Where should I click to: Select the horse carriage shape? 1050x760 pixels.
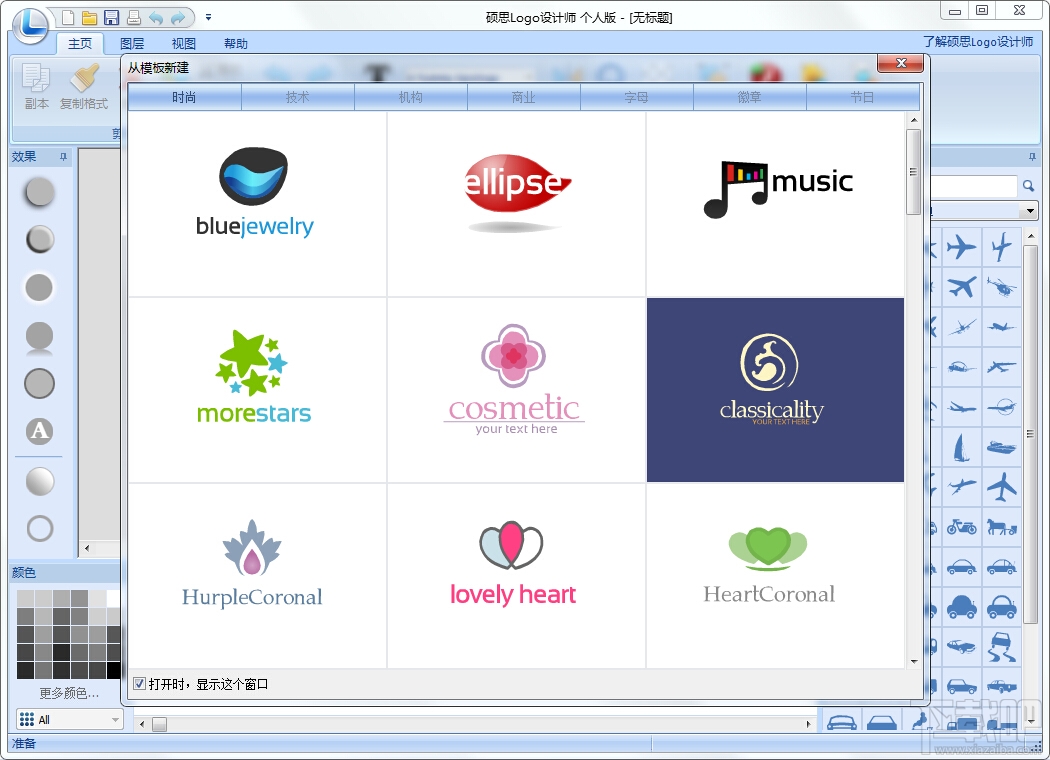coord(1002,528)
